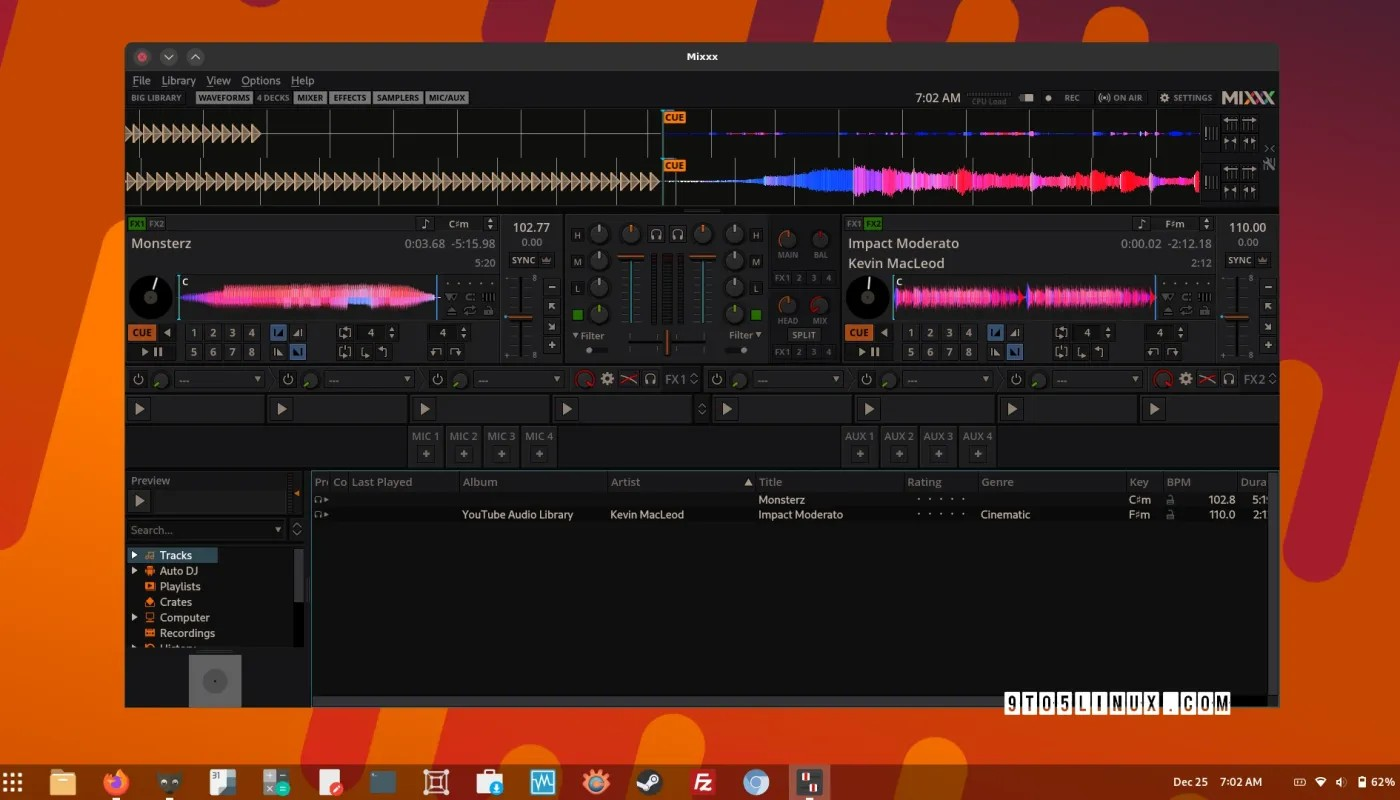Viewport: 1400px width, 800px height.
Task: Switch to the SAMPLERS section
Action: coord(397,97)
